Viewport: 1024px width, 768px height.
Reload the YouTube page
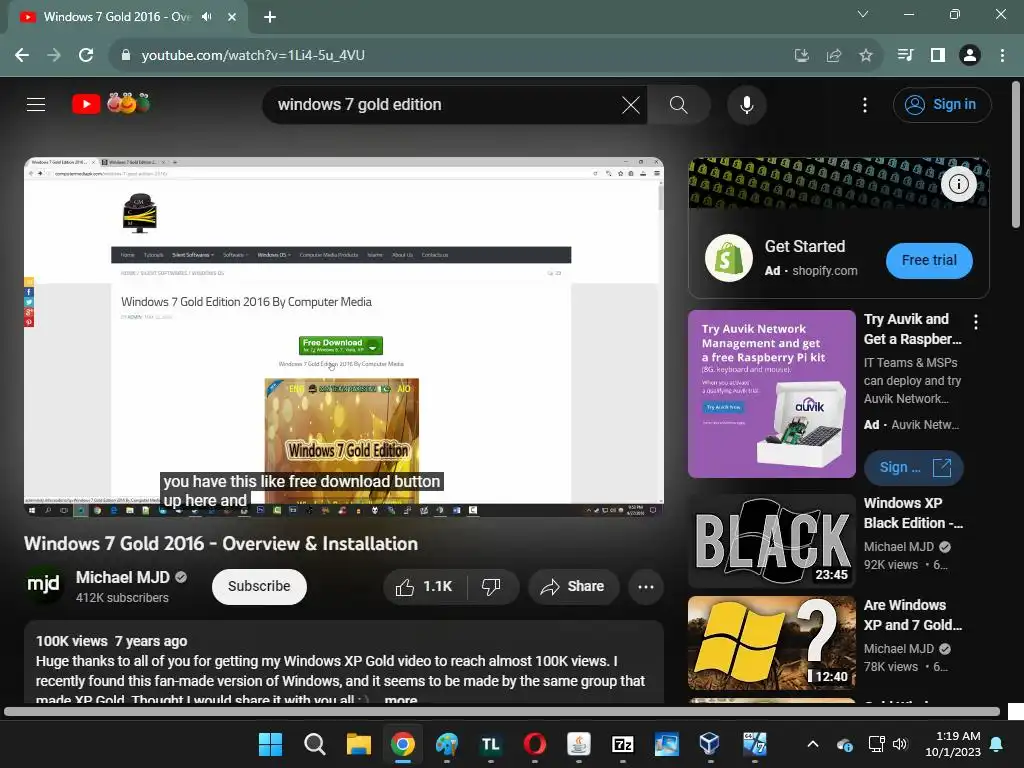point(86,56)
